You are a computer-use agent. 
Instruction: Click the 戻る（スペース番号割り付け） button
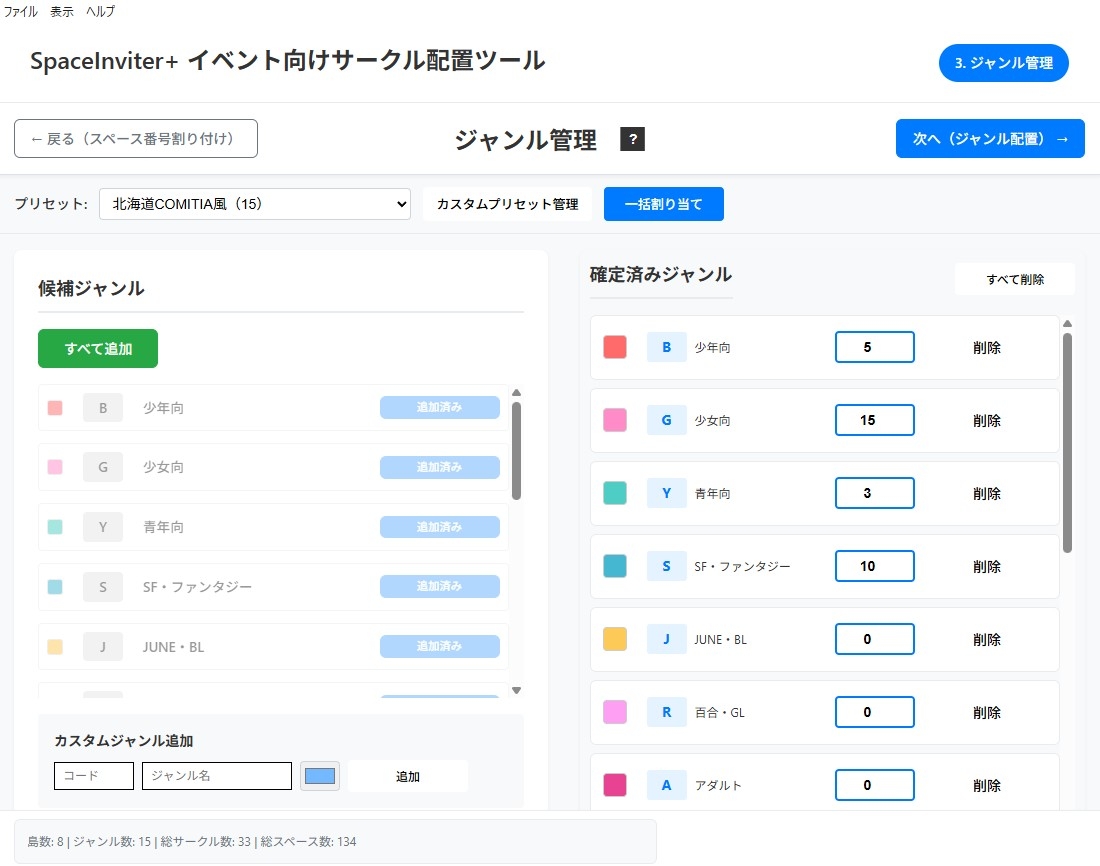(136, 139)
